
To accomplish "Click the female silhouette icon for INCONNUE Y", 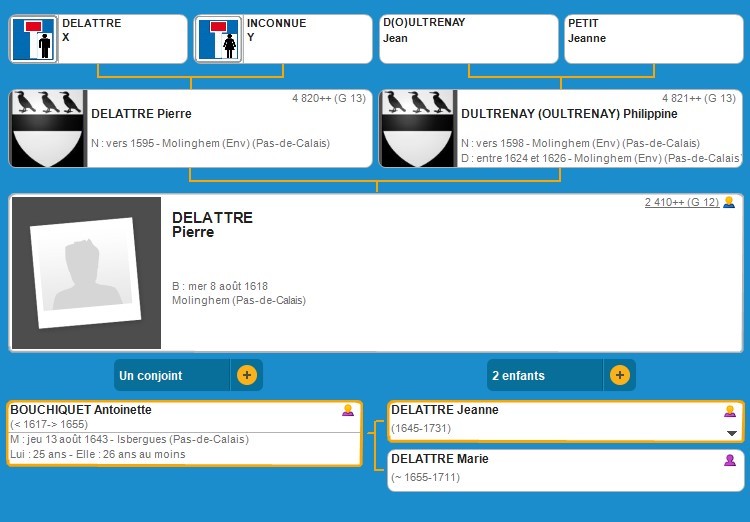I will [x=219, y=39].
